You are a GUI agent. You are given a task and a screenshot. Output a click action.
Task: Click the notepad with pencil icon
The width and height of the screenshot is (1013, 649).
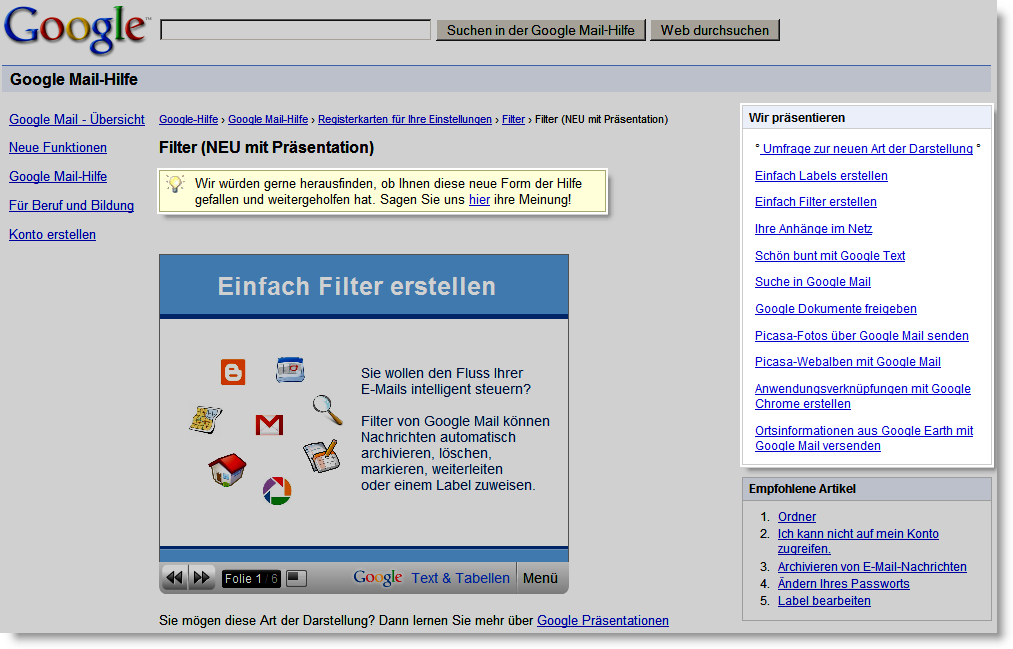coord(322,456)
